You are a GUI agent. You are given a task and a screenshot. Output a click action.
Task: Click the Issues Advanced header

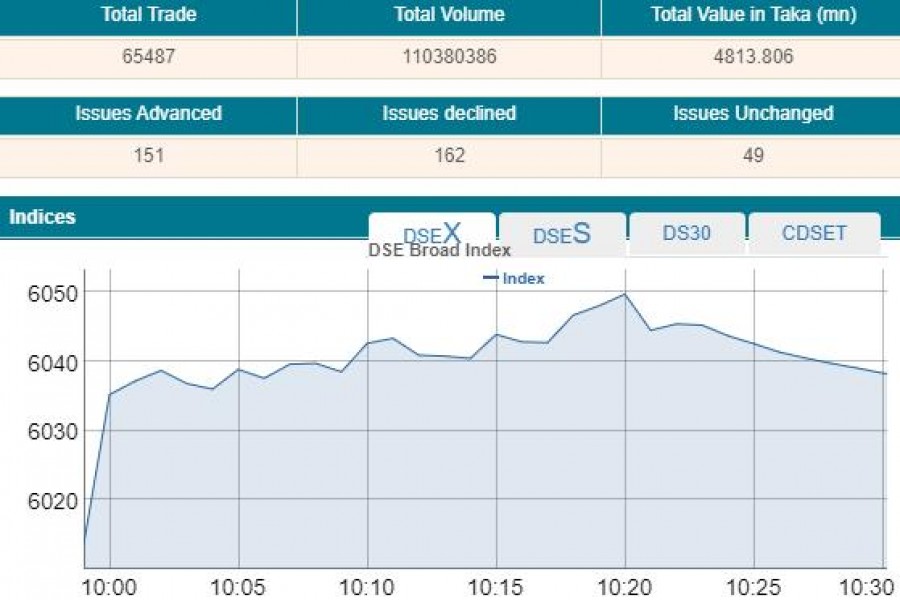[148, 113]
